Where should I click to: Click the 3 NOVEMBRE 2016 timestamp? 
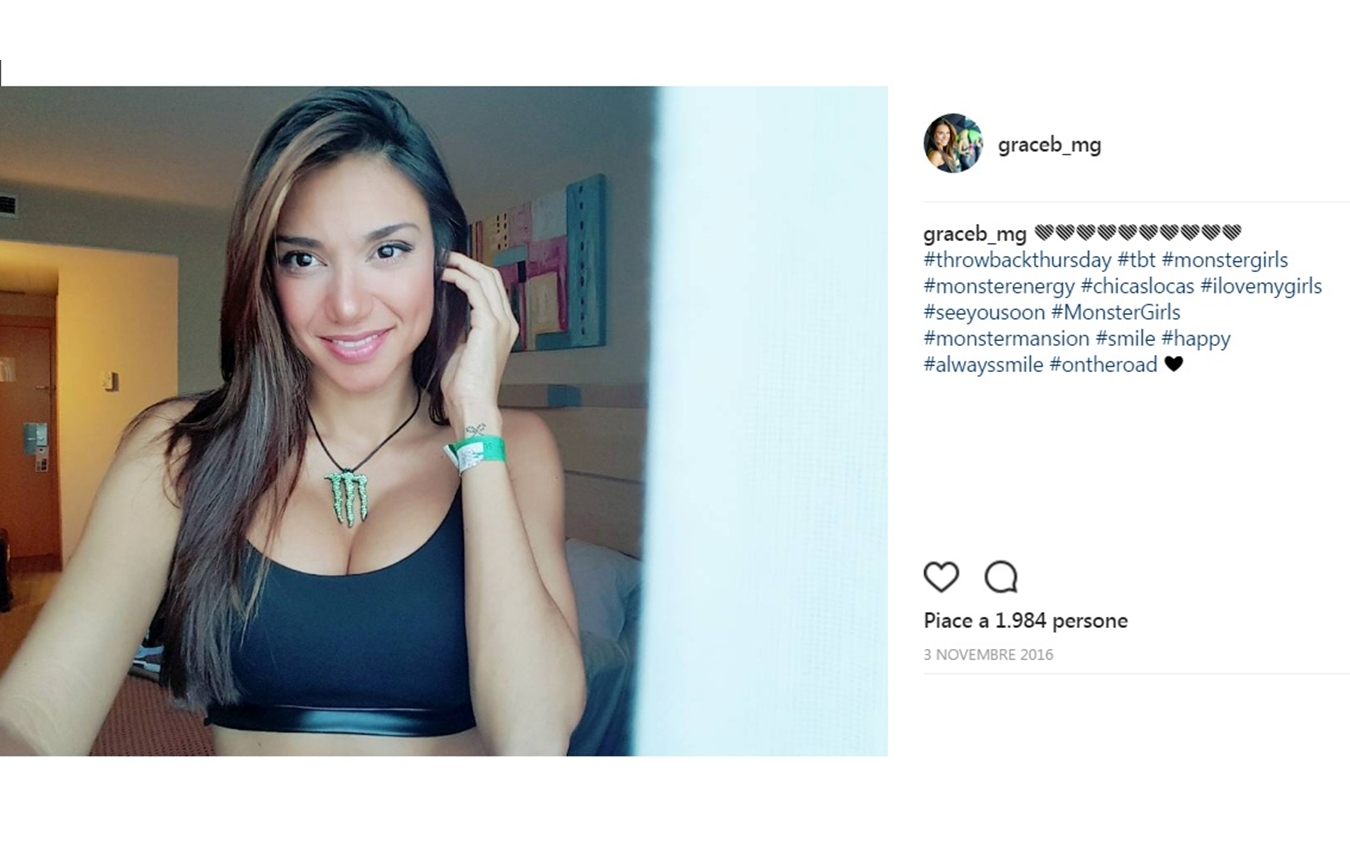point(988,655)
